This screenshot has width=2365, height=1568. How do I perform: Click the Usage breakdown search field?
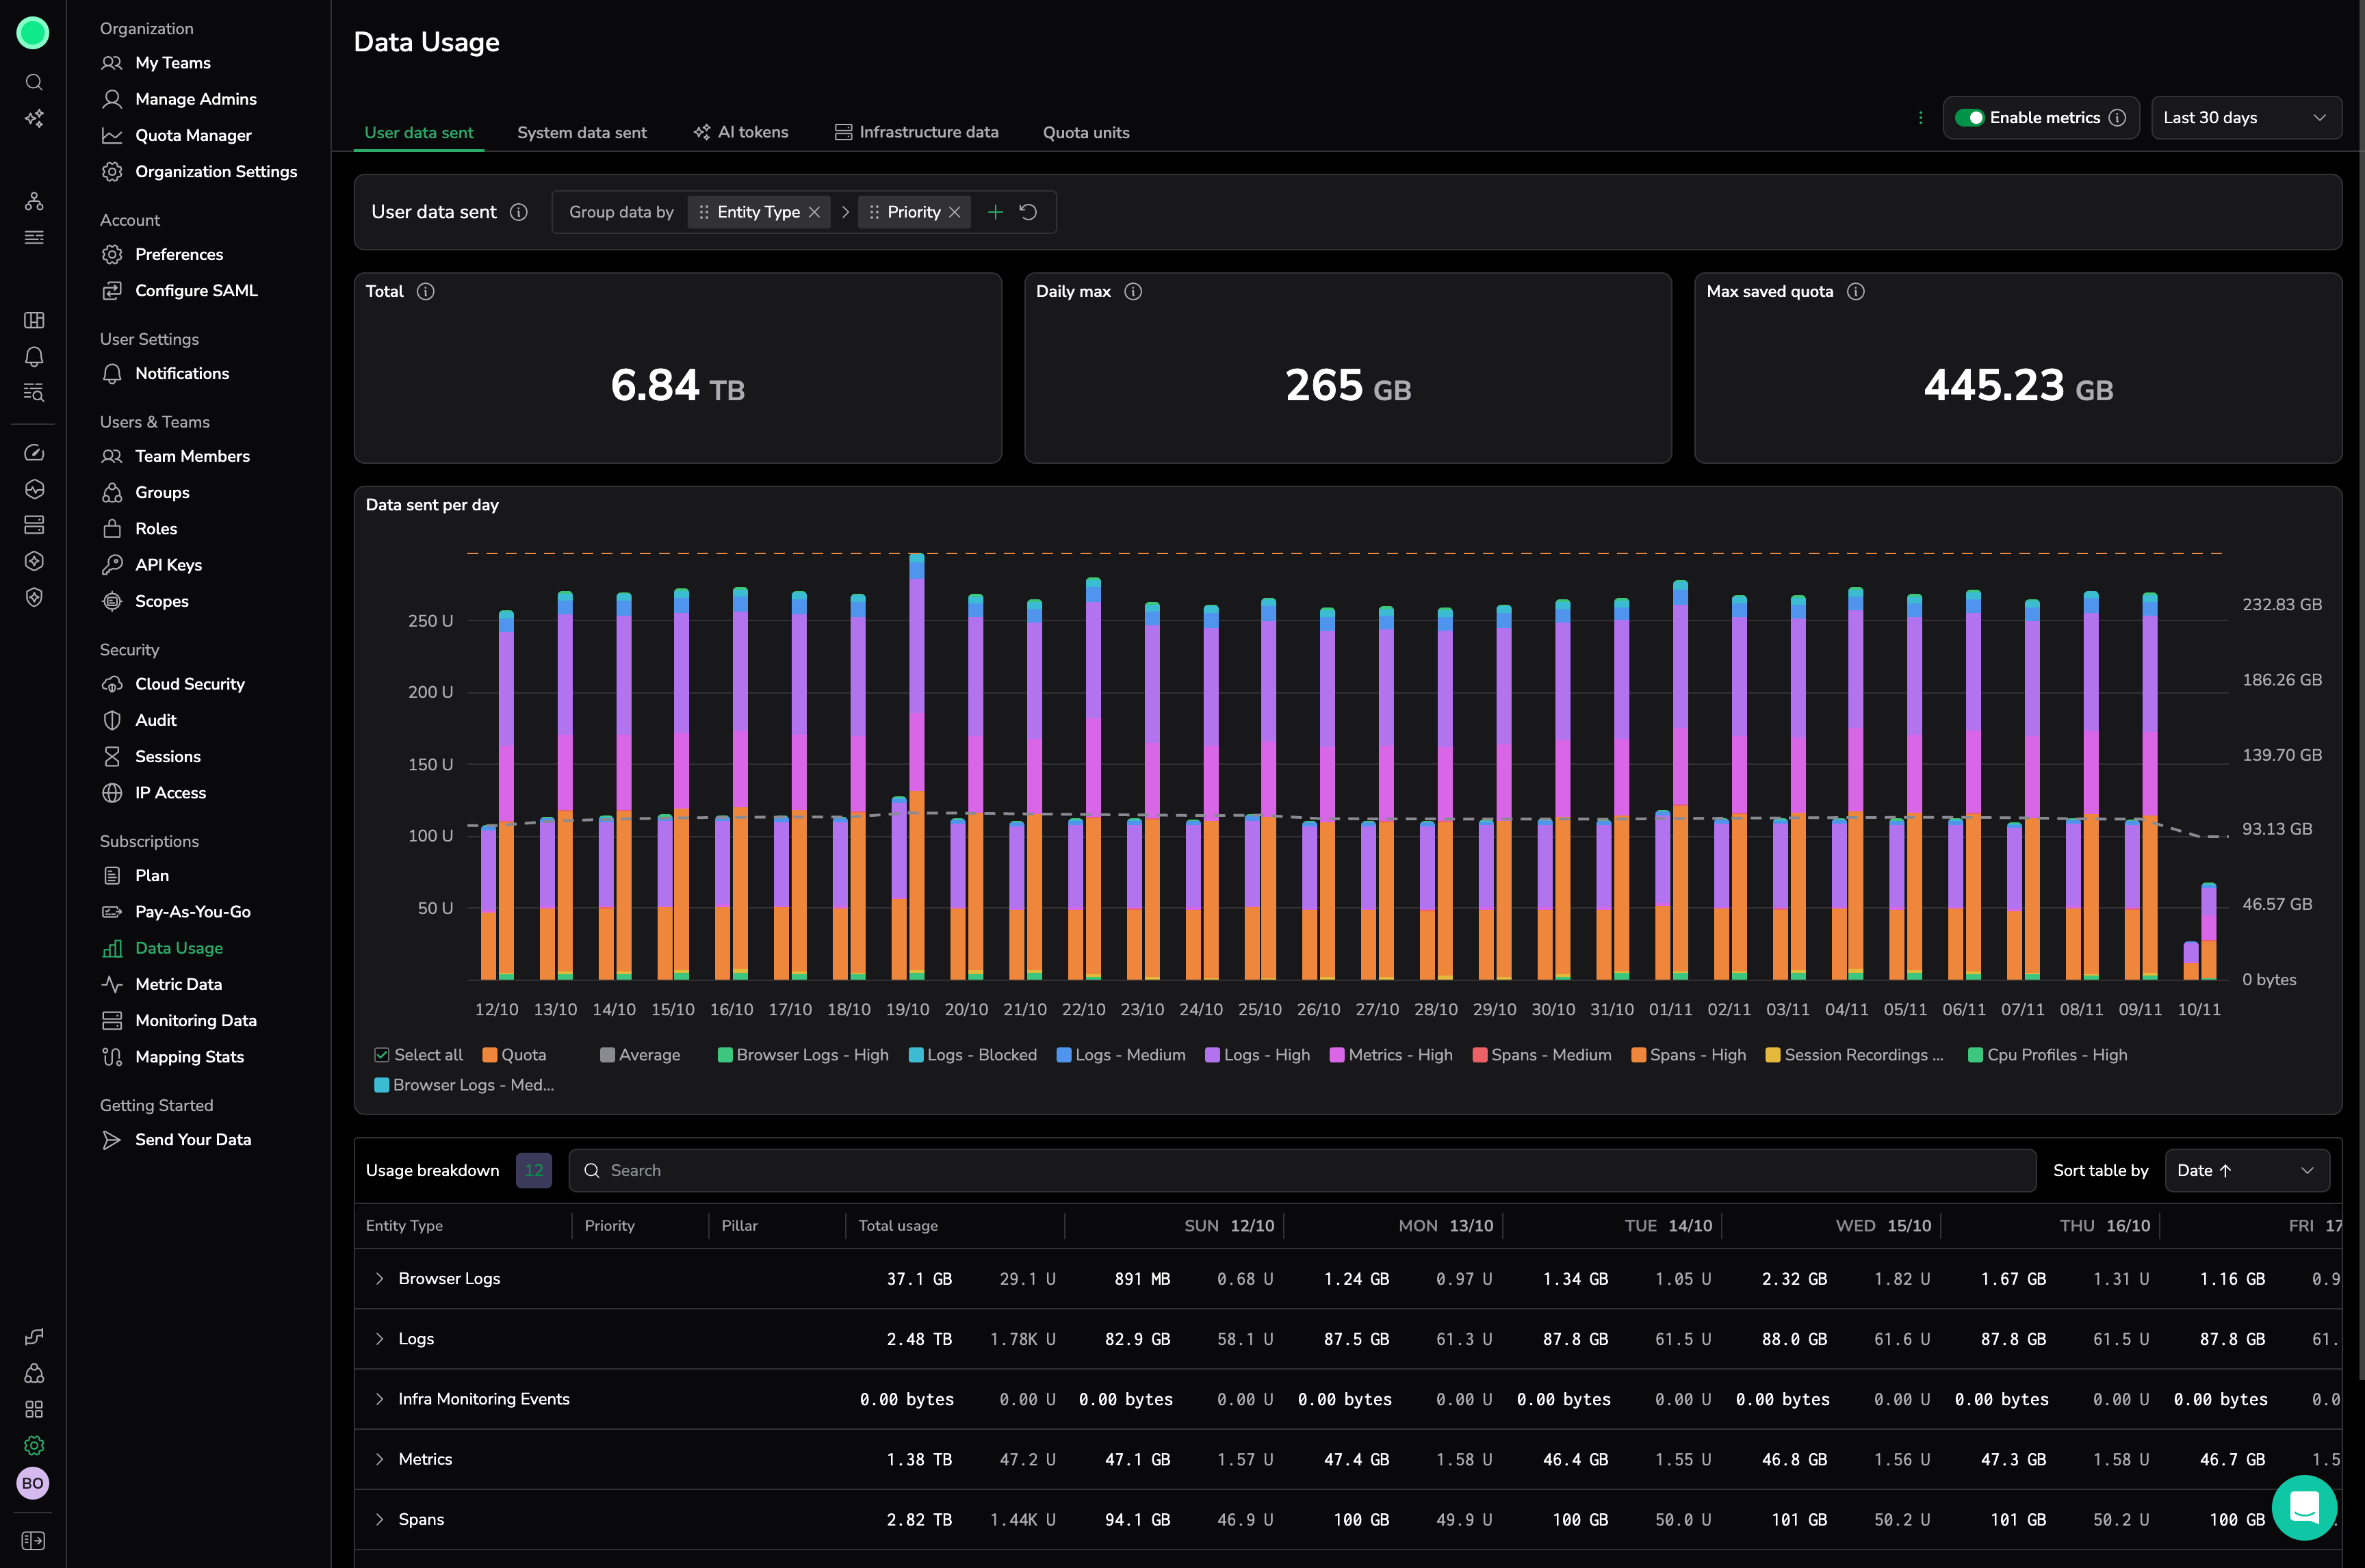pyautogui.click(x=1300, y=1171)
